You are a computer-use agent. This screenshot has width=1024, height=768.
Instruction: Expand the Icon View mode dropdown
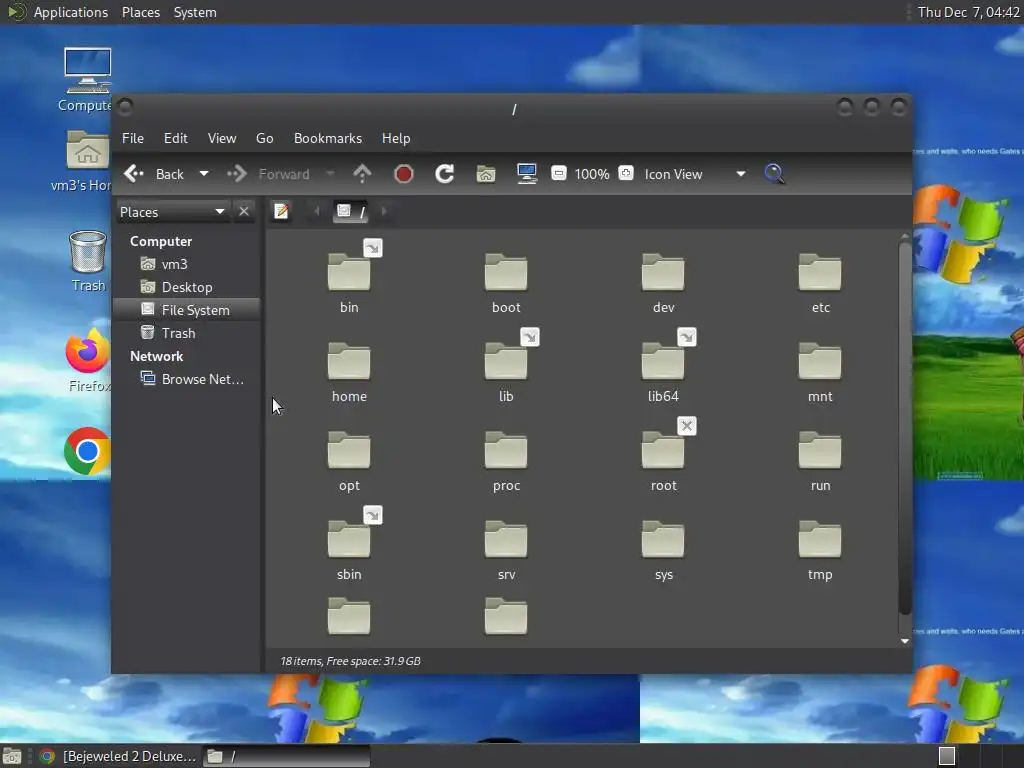pyautogui.click(x=740, y=174)
